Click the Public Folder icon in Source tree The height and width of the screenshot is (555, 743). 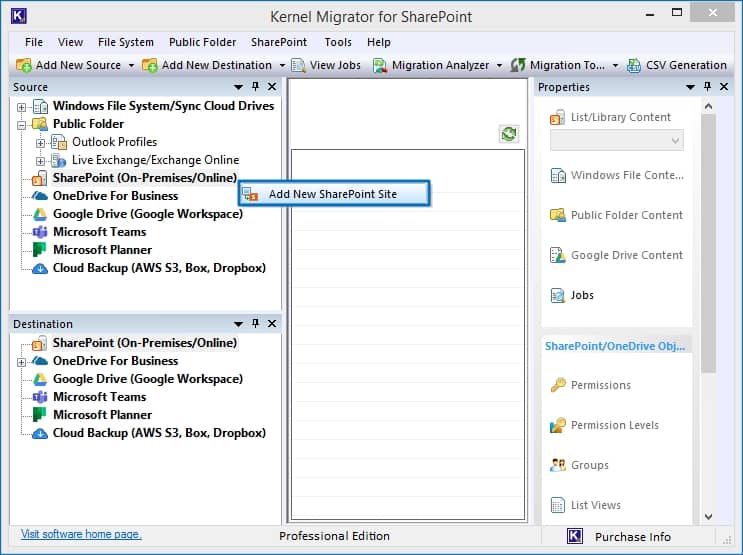point(40,124)
